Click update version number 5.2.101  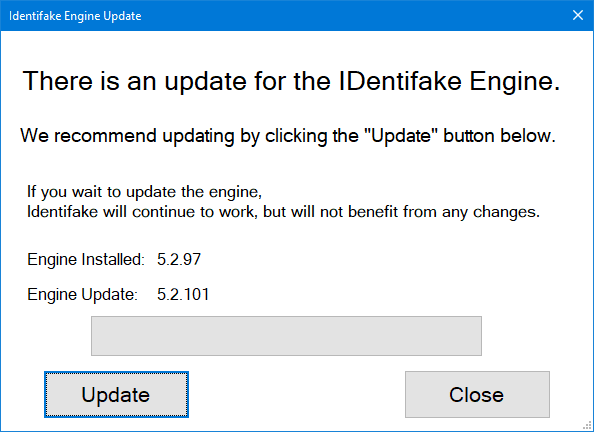(183, 294)
